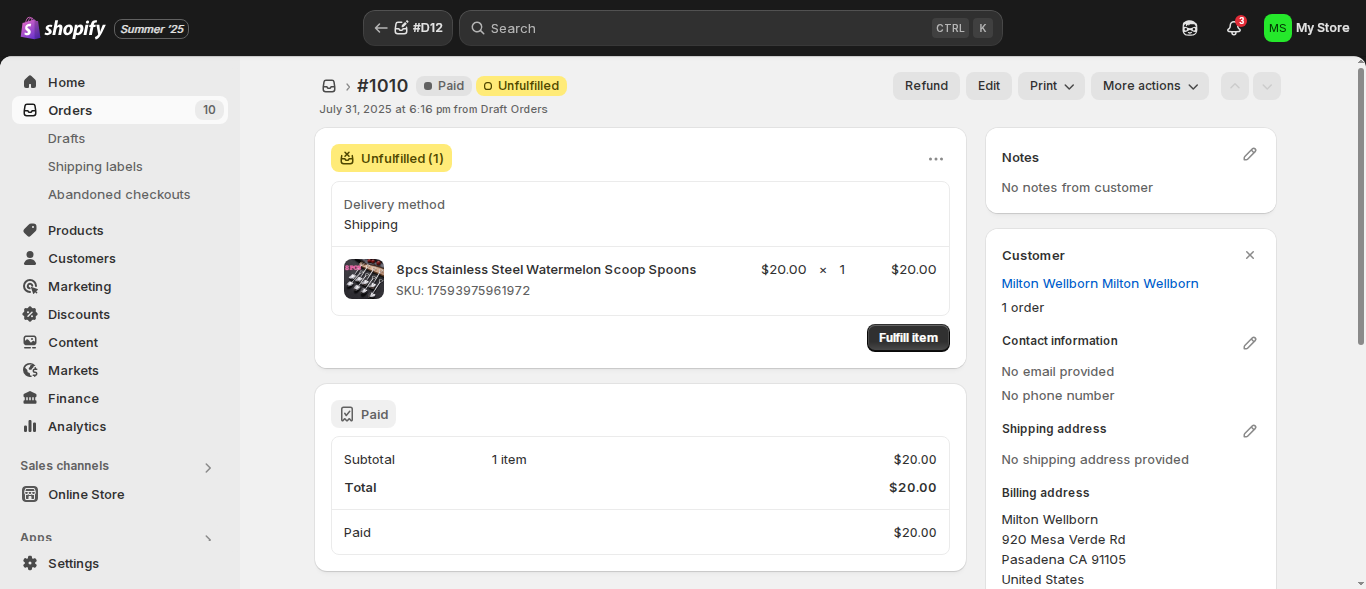Screen dimensions: 1366x589
Task: Open Analytics from the sidebar
Action: pyautogui.click(x=76, y=426)
